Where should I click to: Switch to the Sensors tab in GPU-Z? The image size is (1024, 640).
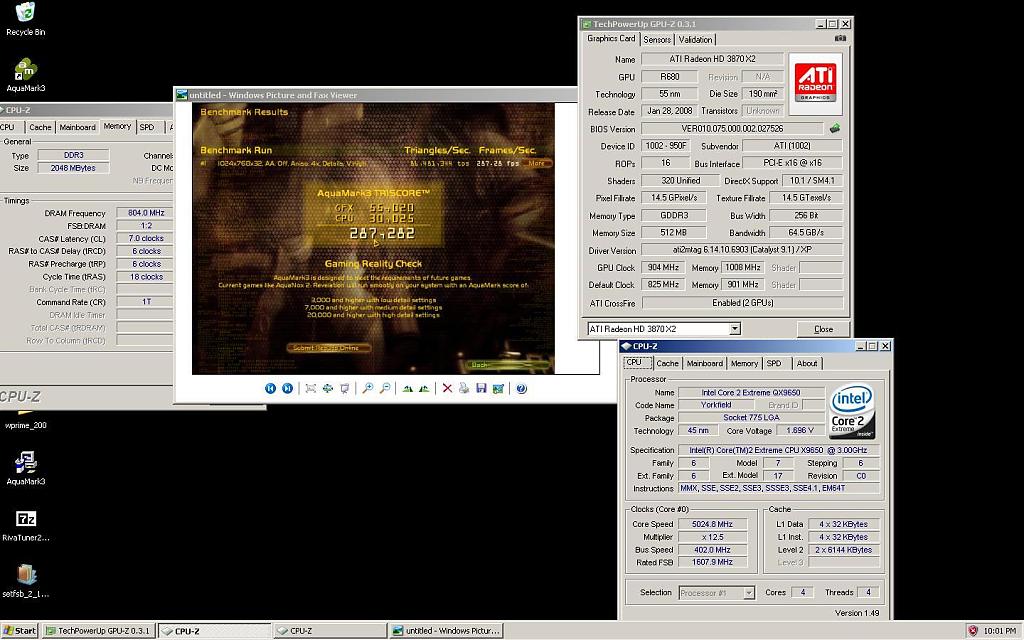click(x=657, y=40)
